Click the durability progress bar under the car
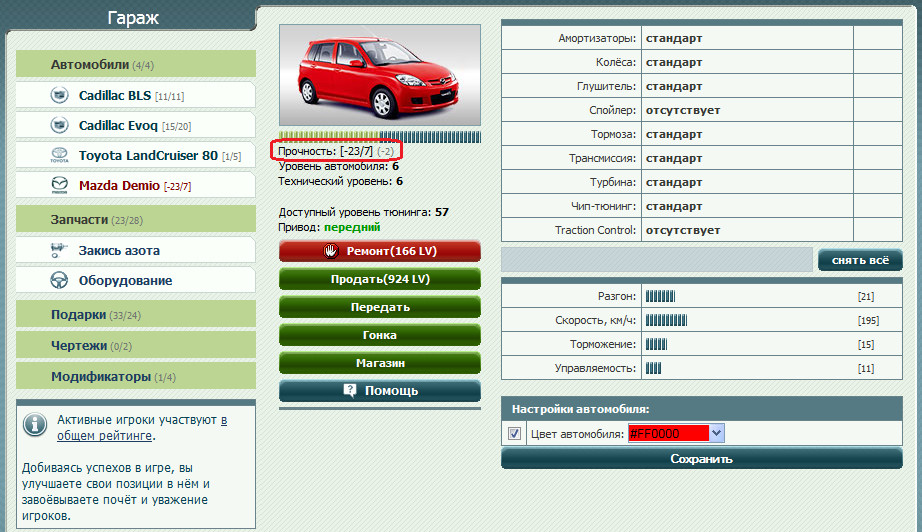 (380, 137)
